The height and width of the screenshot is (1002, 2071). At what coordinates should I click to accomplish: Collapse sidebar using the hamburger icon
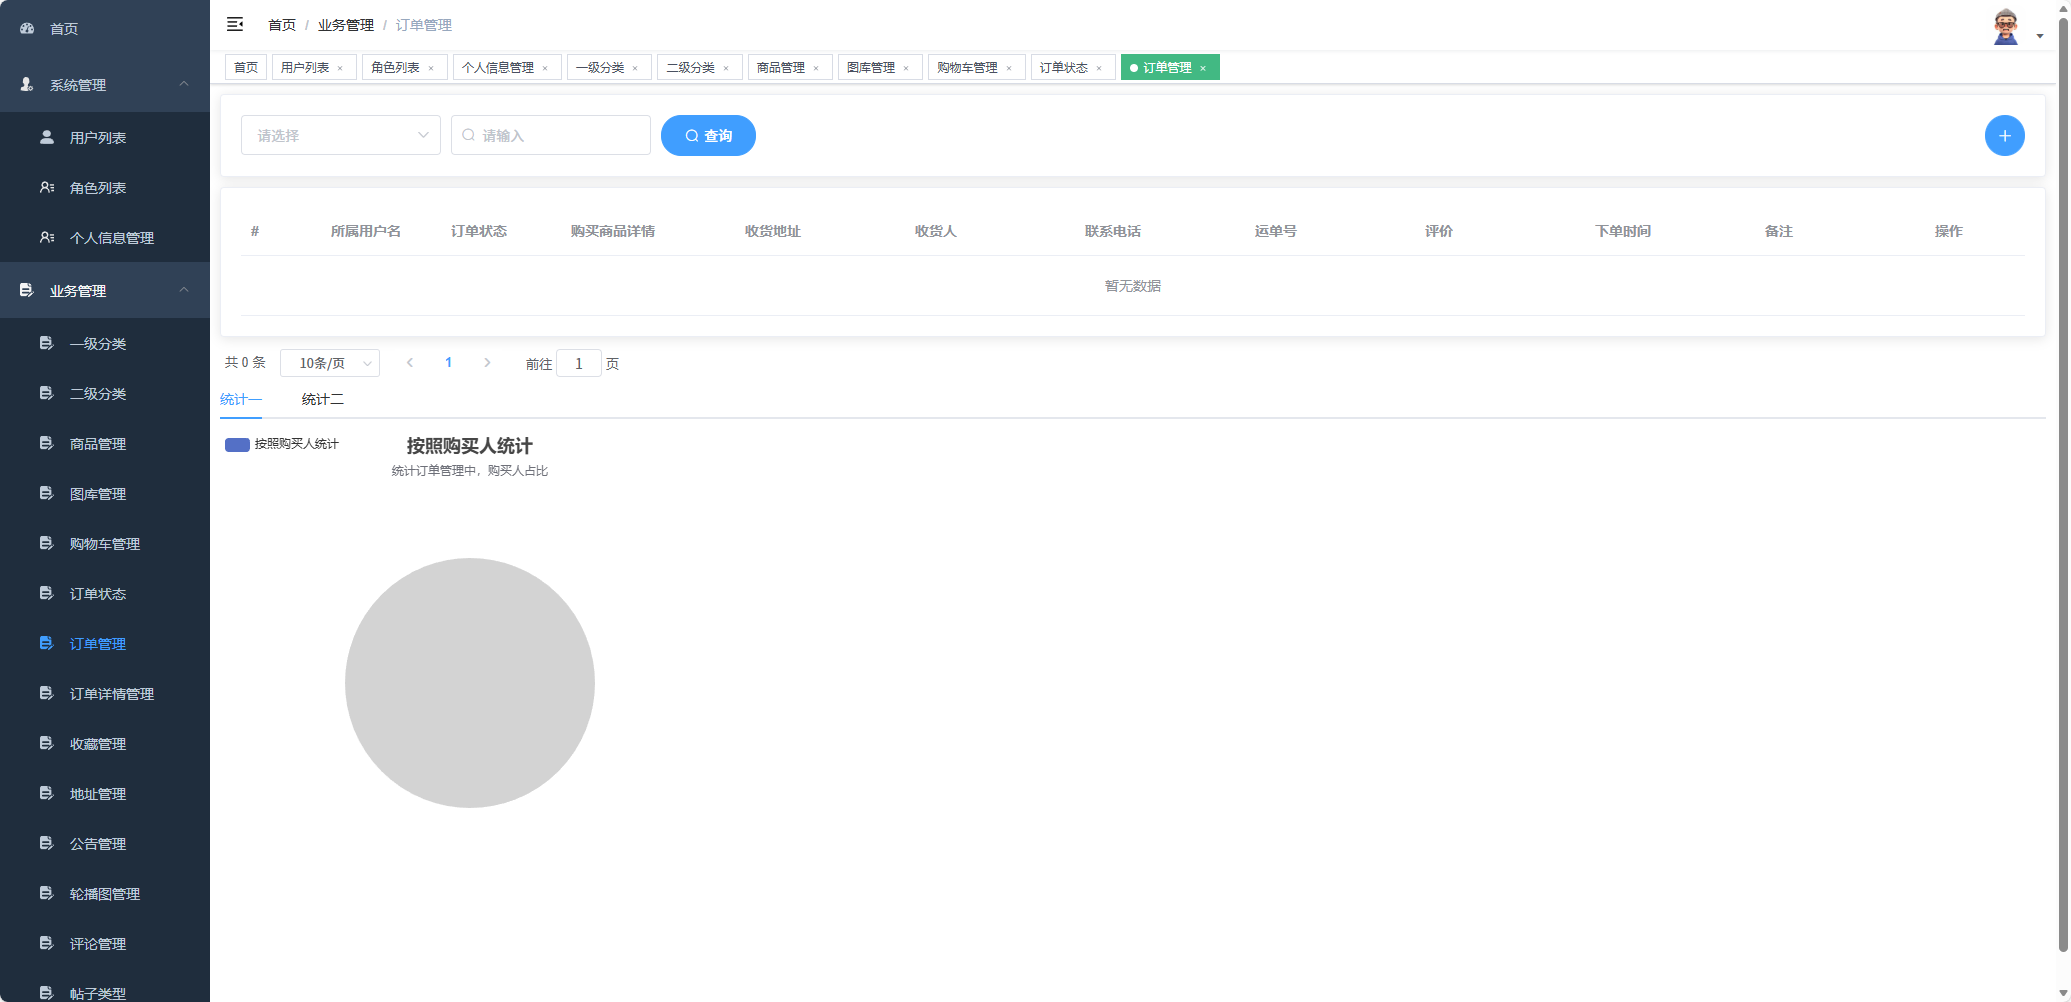tap(235, 24)
